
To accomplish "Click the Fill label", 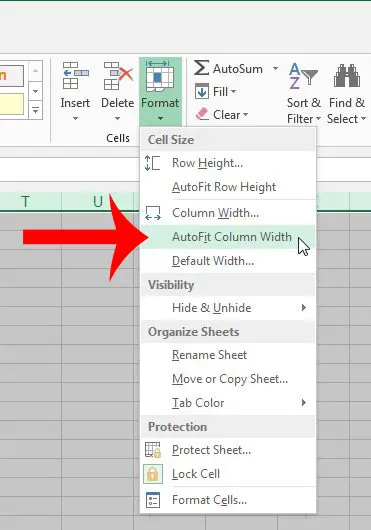I will 220,92.
